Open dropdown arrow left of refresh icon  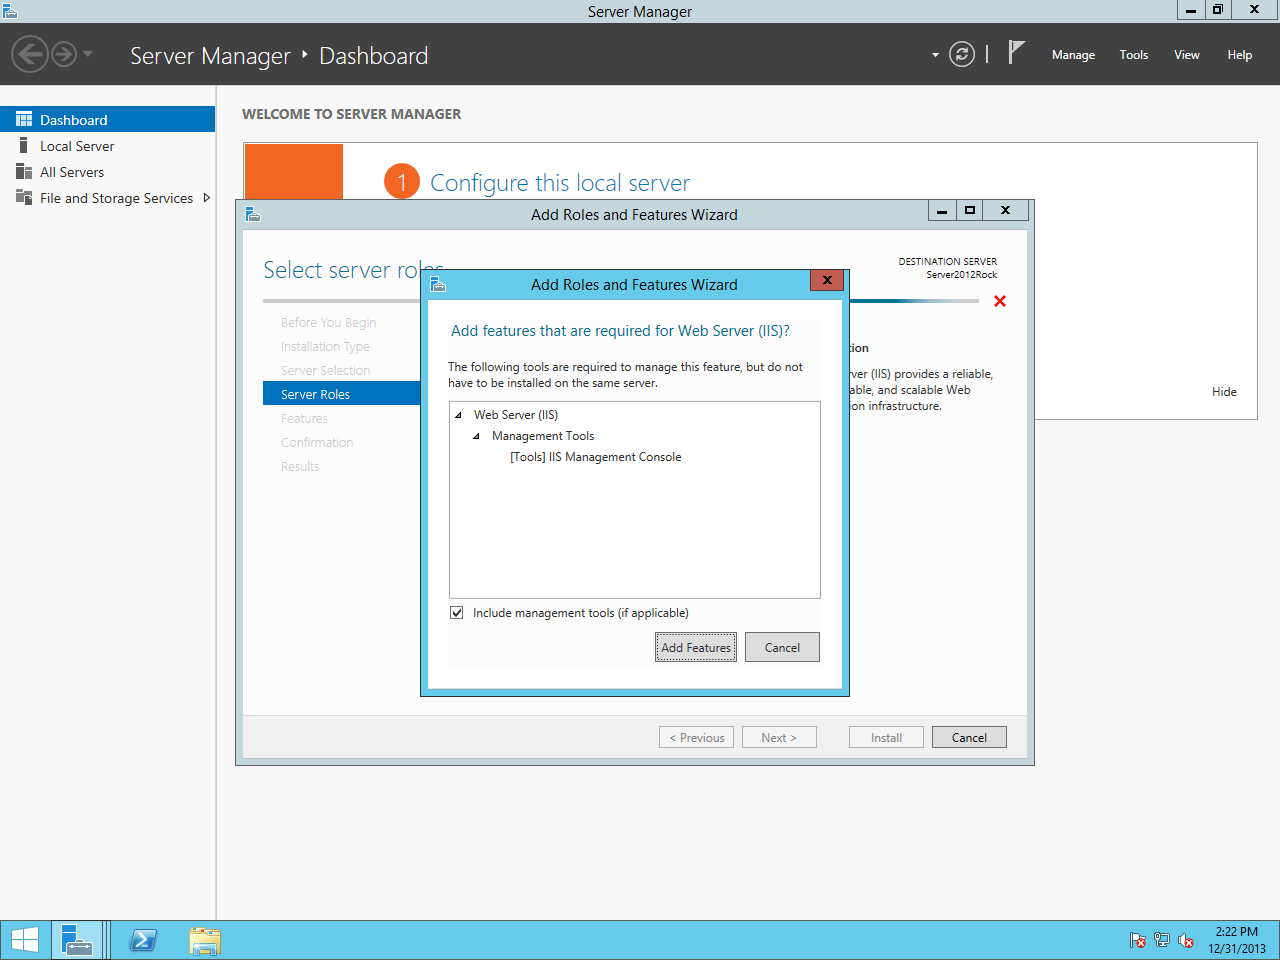tap(935, 55)
